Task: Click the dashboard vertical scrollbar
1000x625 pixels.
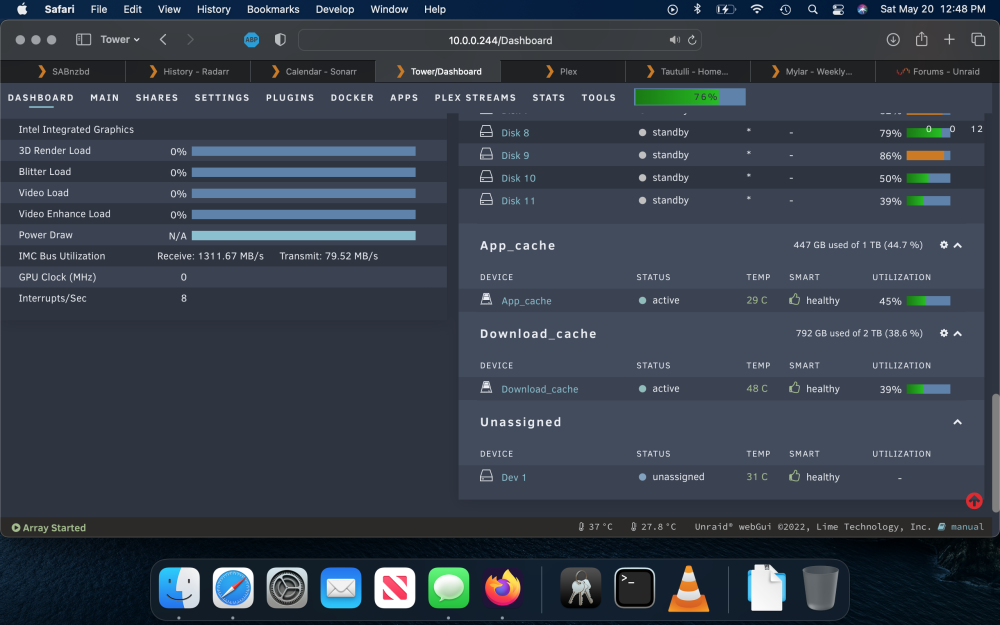Action: [995, 452]
